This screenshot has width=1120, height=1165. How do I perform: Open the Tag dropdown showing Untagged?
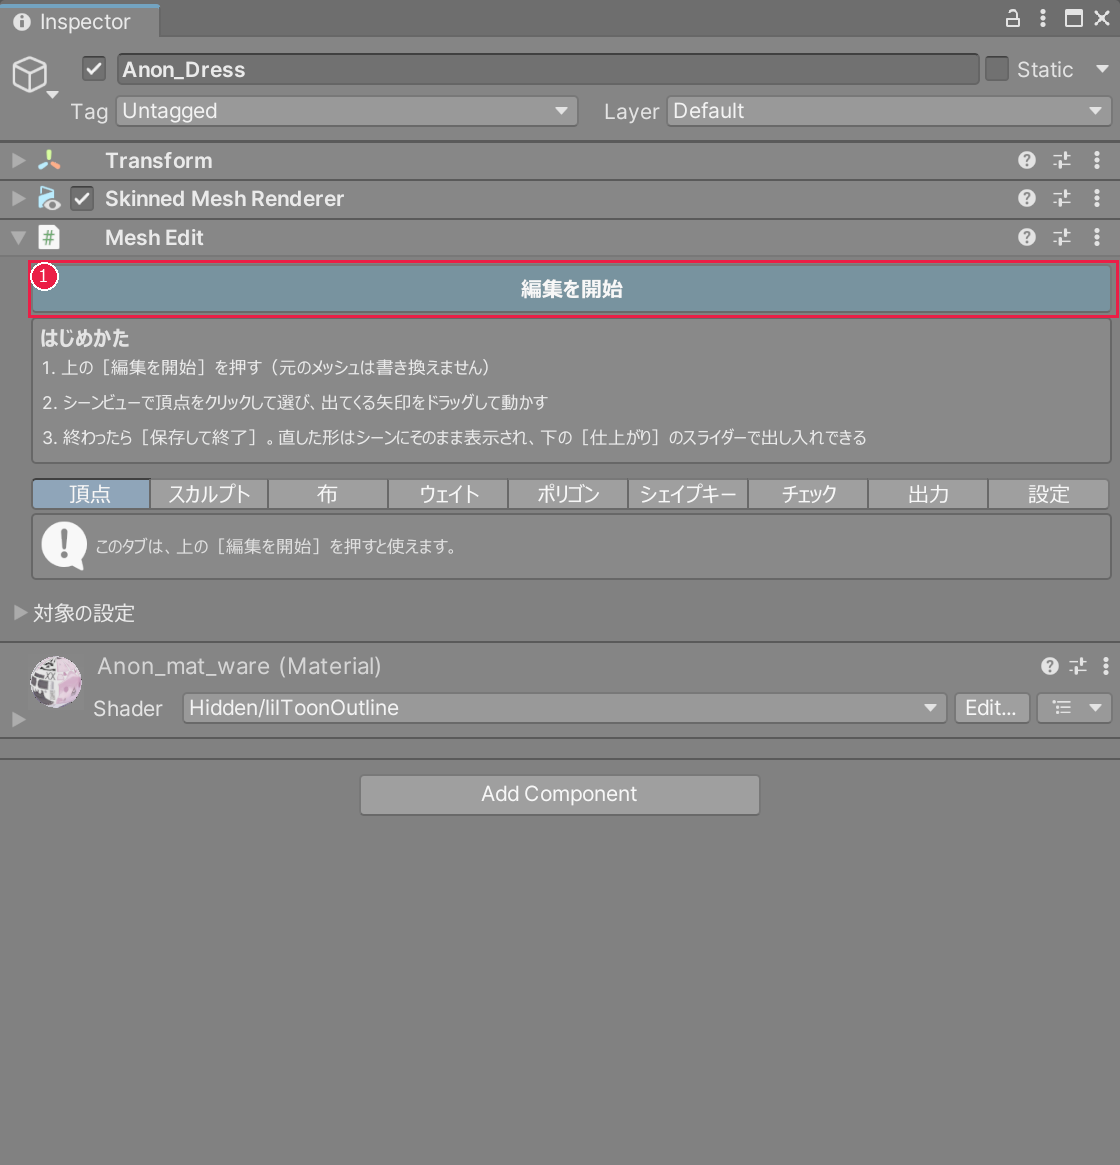click(x=347, y=111)
